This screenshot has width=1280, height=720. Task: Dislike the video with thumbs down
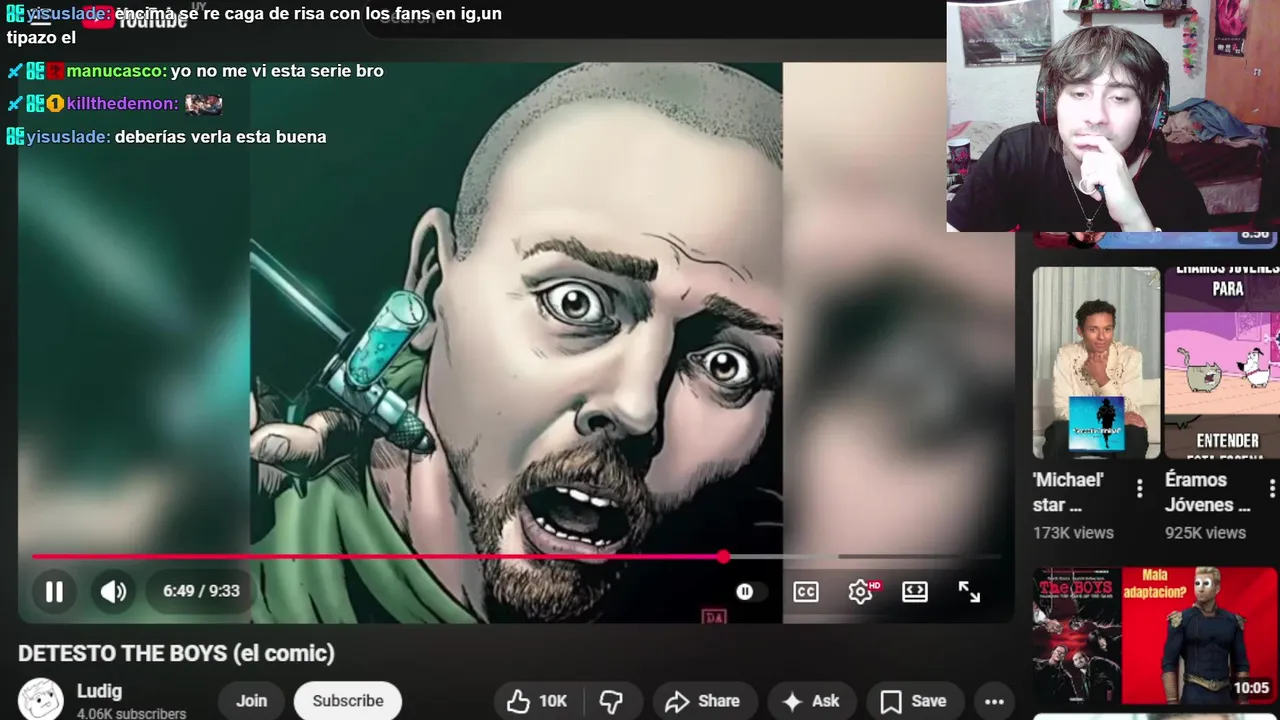click(611, 702)
